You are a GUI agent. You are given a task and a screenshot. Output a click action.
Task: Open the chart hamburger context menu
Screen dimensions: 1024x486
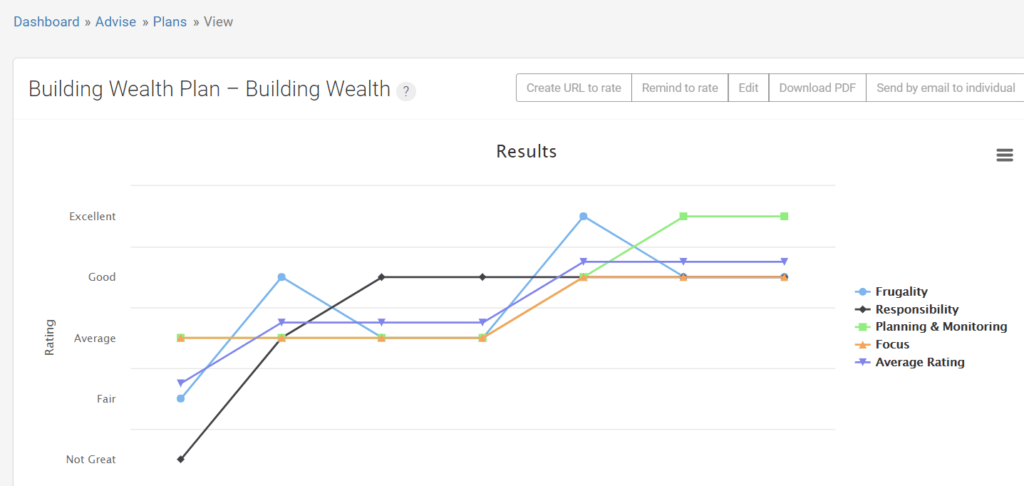1004,155
